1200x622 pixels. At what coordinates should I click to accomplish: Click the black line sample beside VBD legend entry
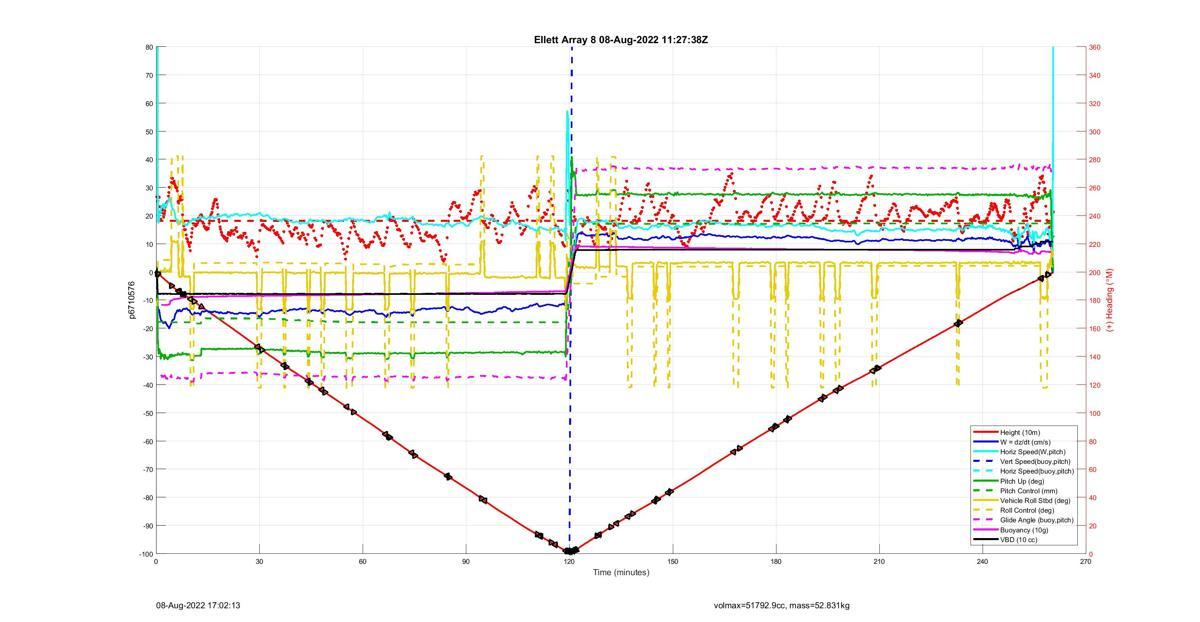(984, 540)
